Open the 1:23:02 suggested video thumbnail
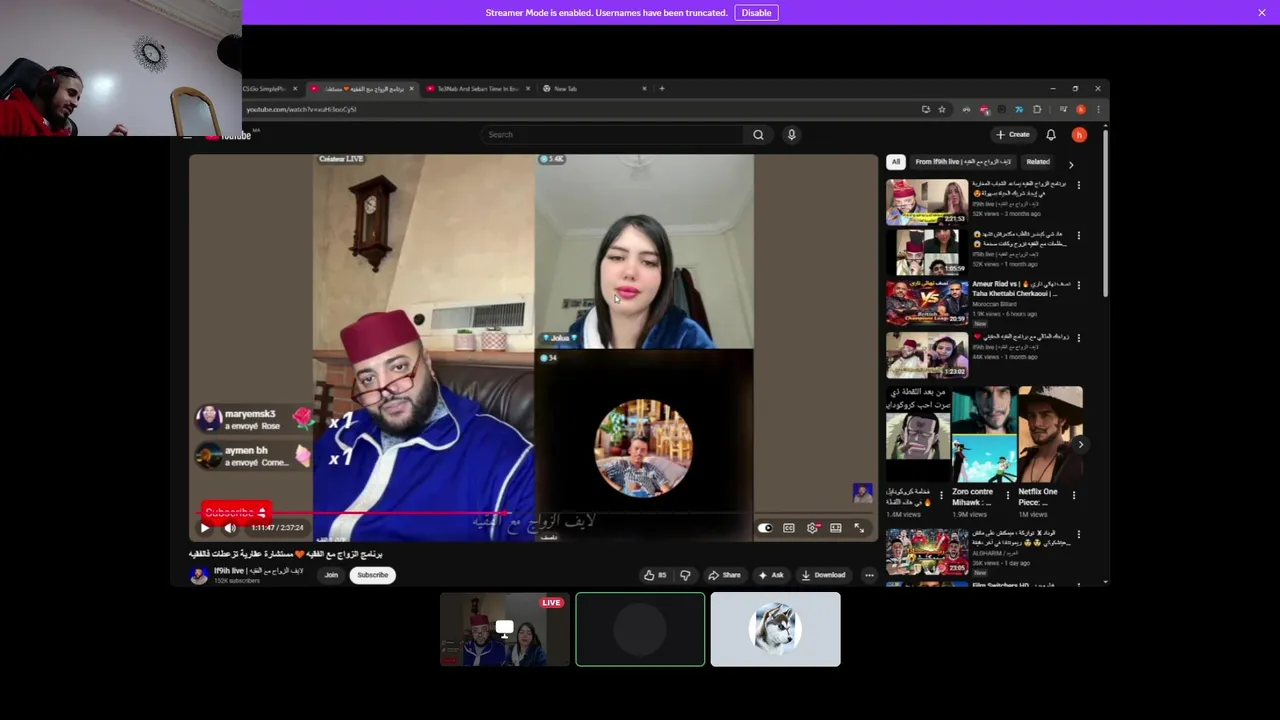 pyautogui.click(x=927, y=354)
